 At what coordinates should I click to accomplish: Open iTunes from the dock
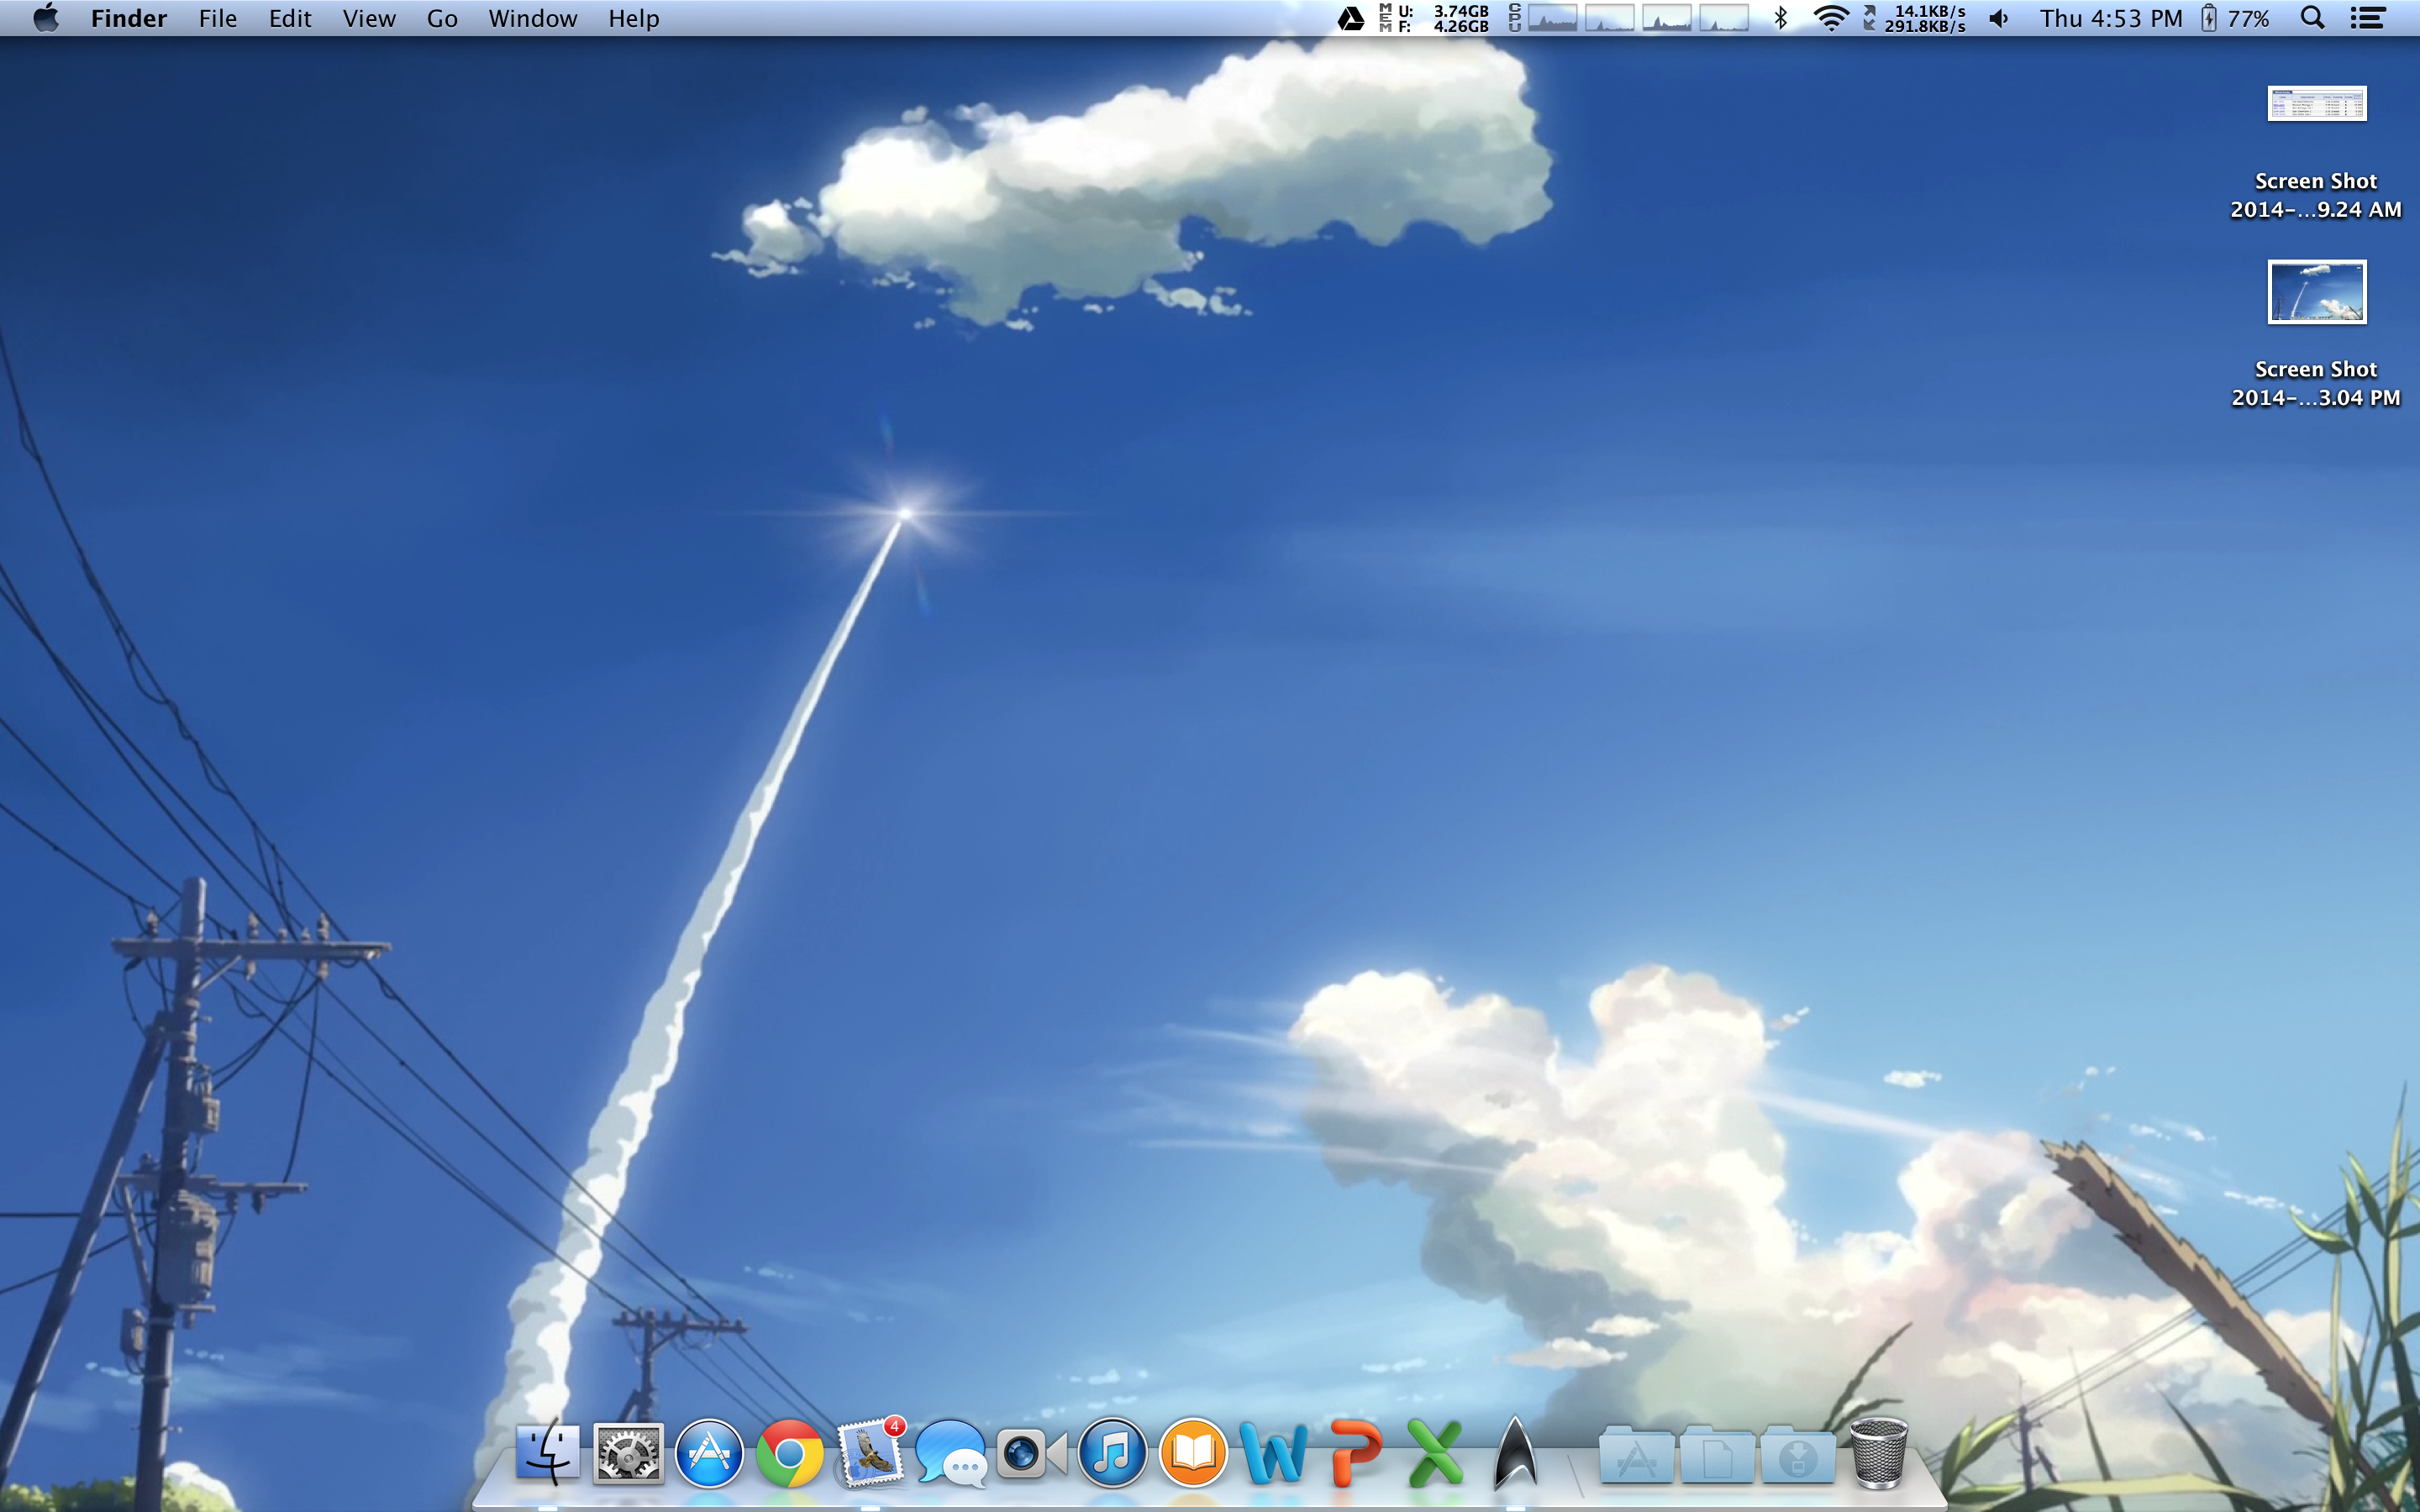pyautogui.click(x=1112, y=1453)
